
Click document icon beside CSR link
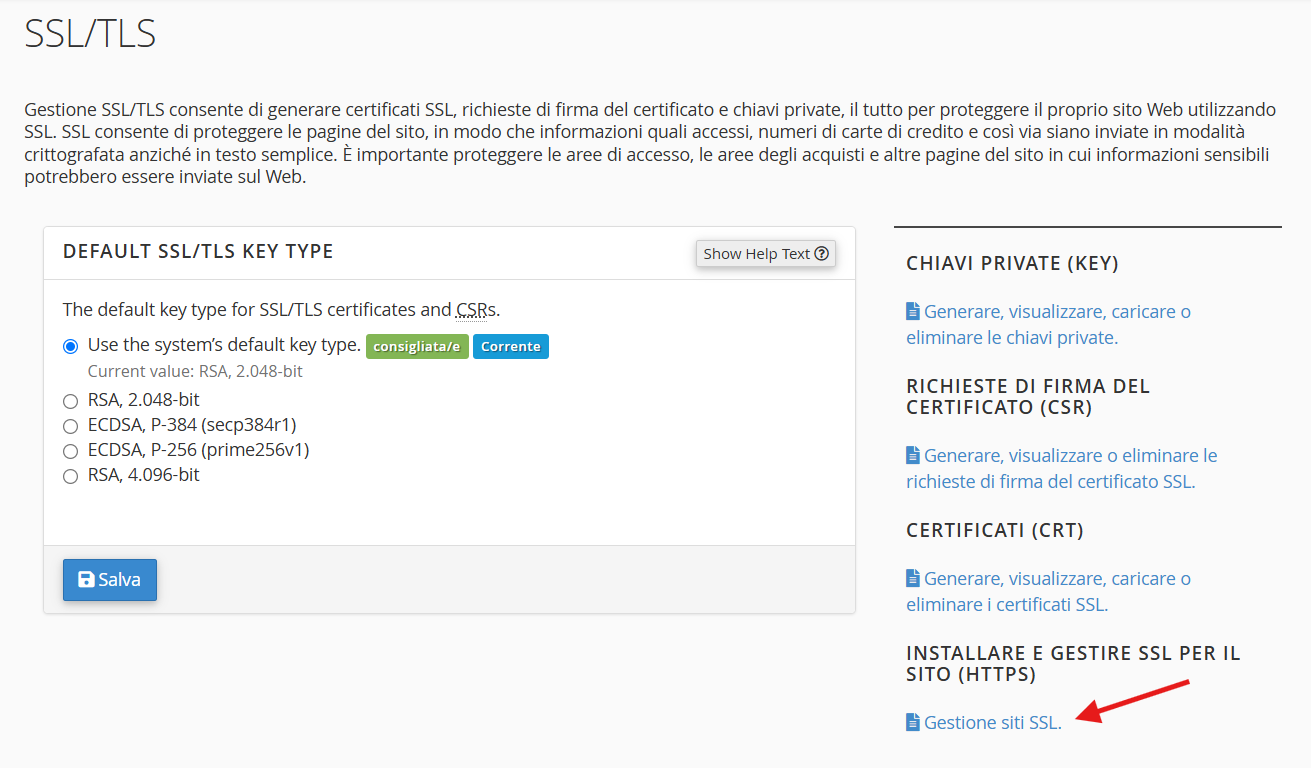pos(912,455)
